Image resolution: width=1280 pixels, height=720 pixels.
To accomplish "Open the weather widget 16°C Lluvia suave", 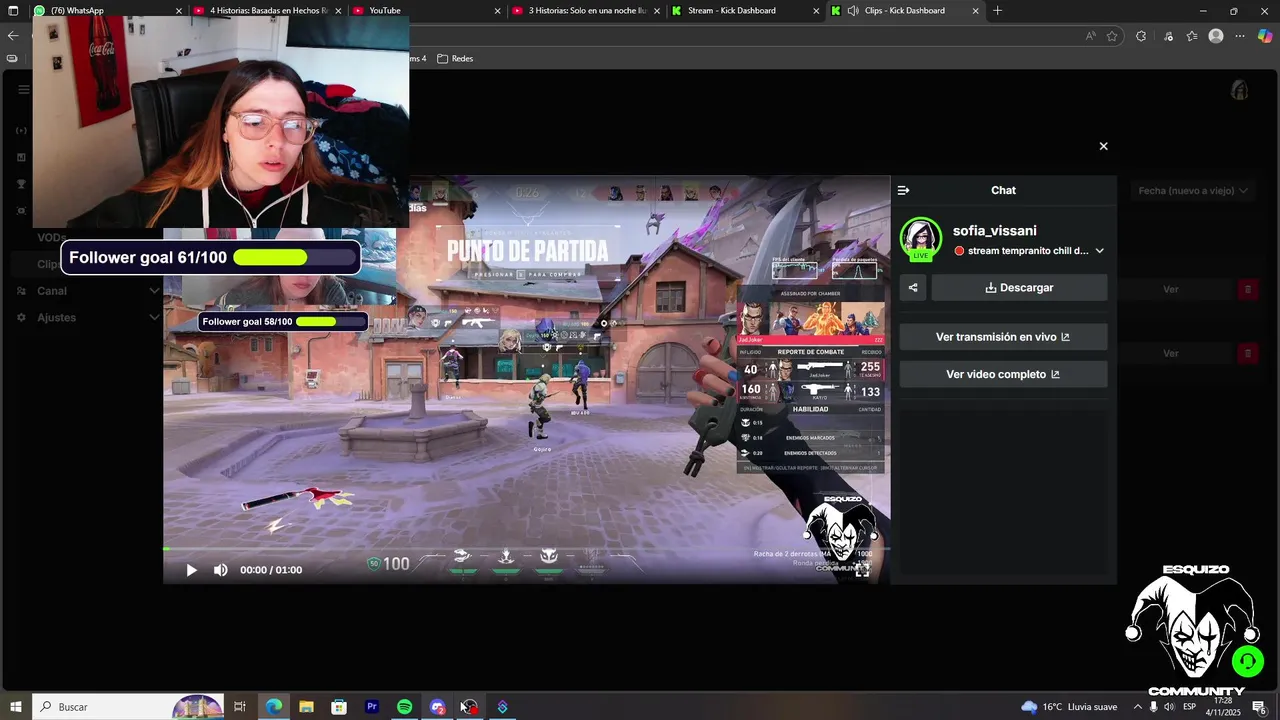I will [1069, 707].
